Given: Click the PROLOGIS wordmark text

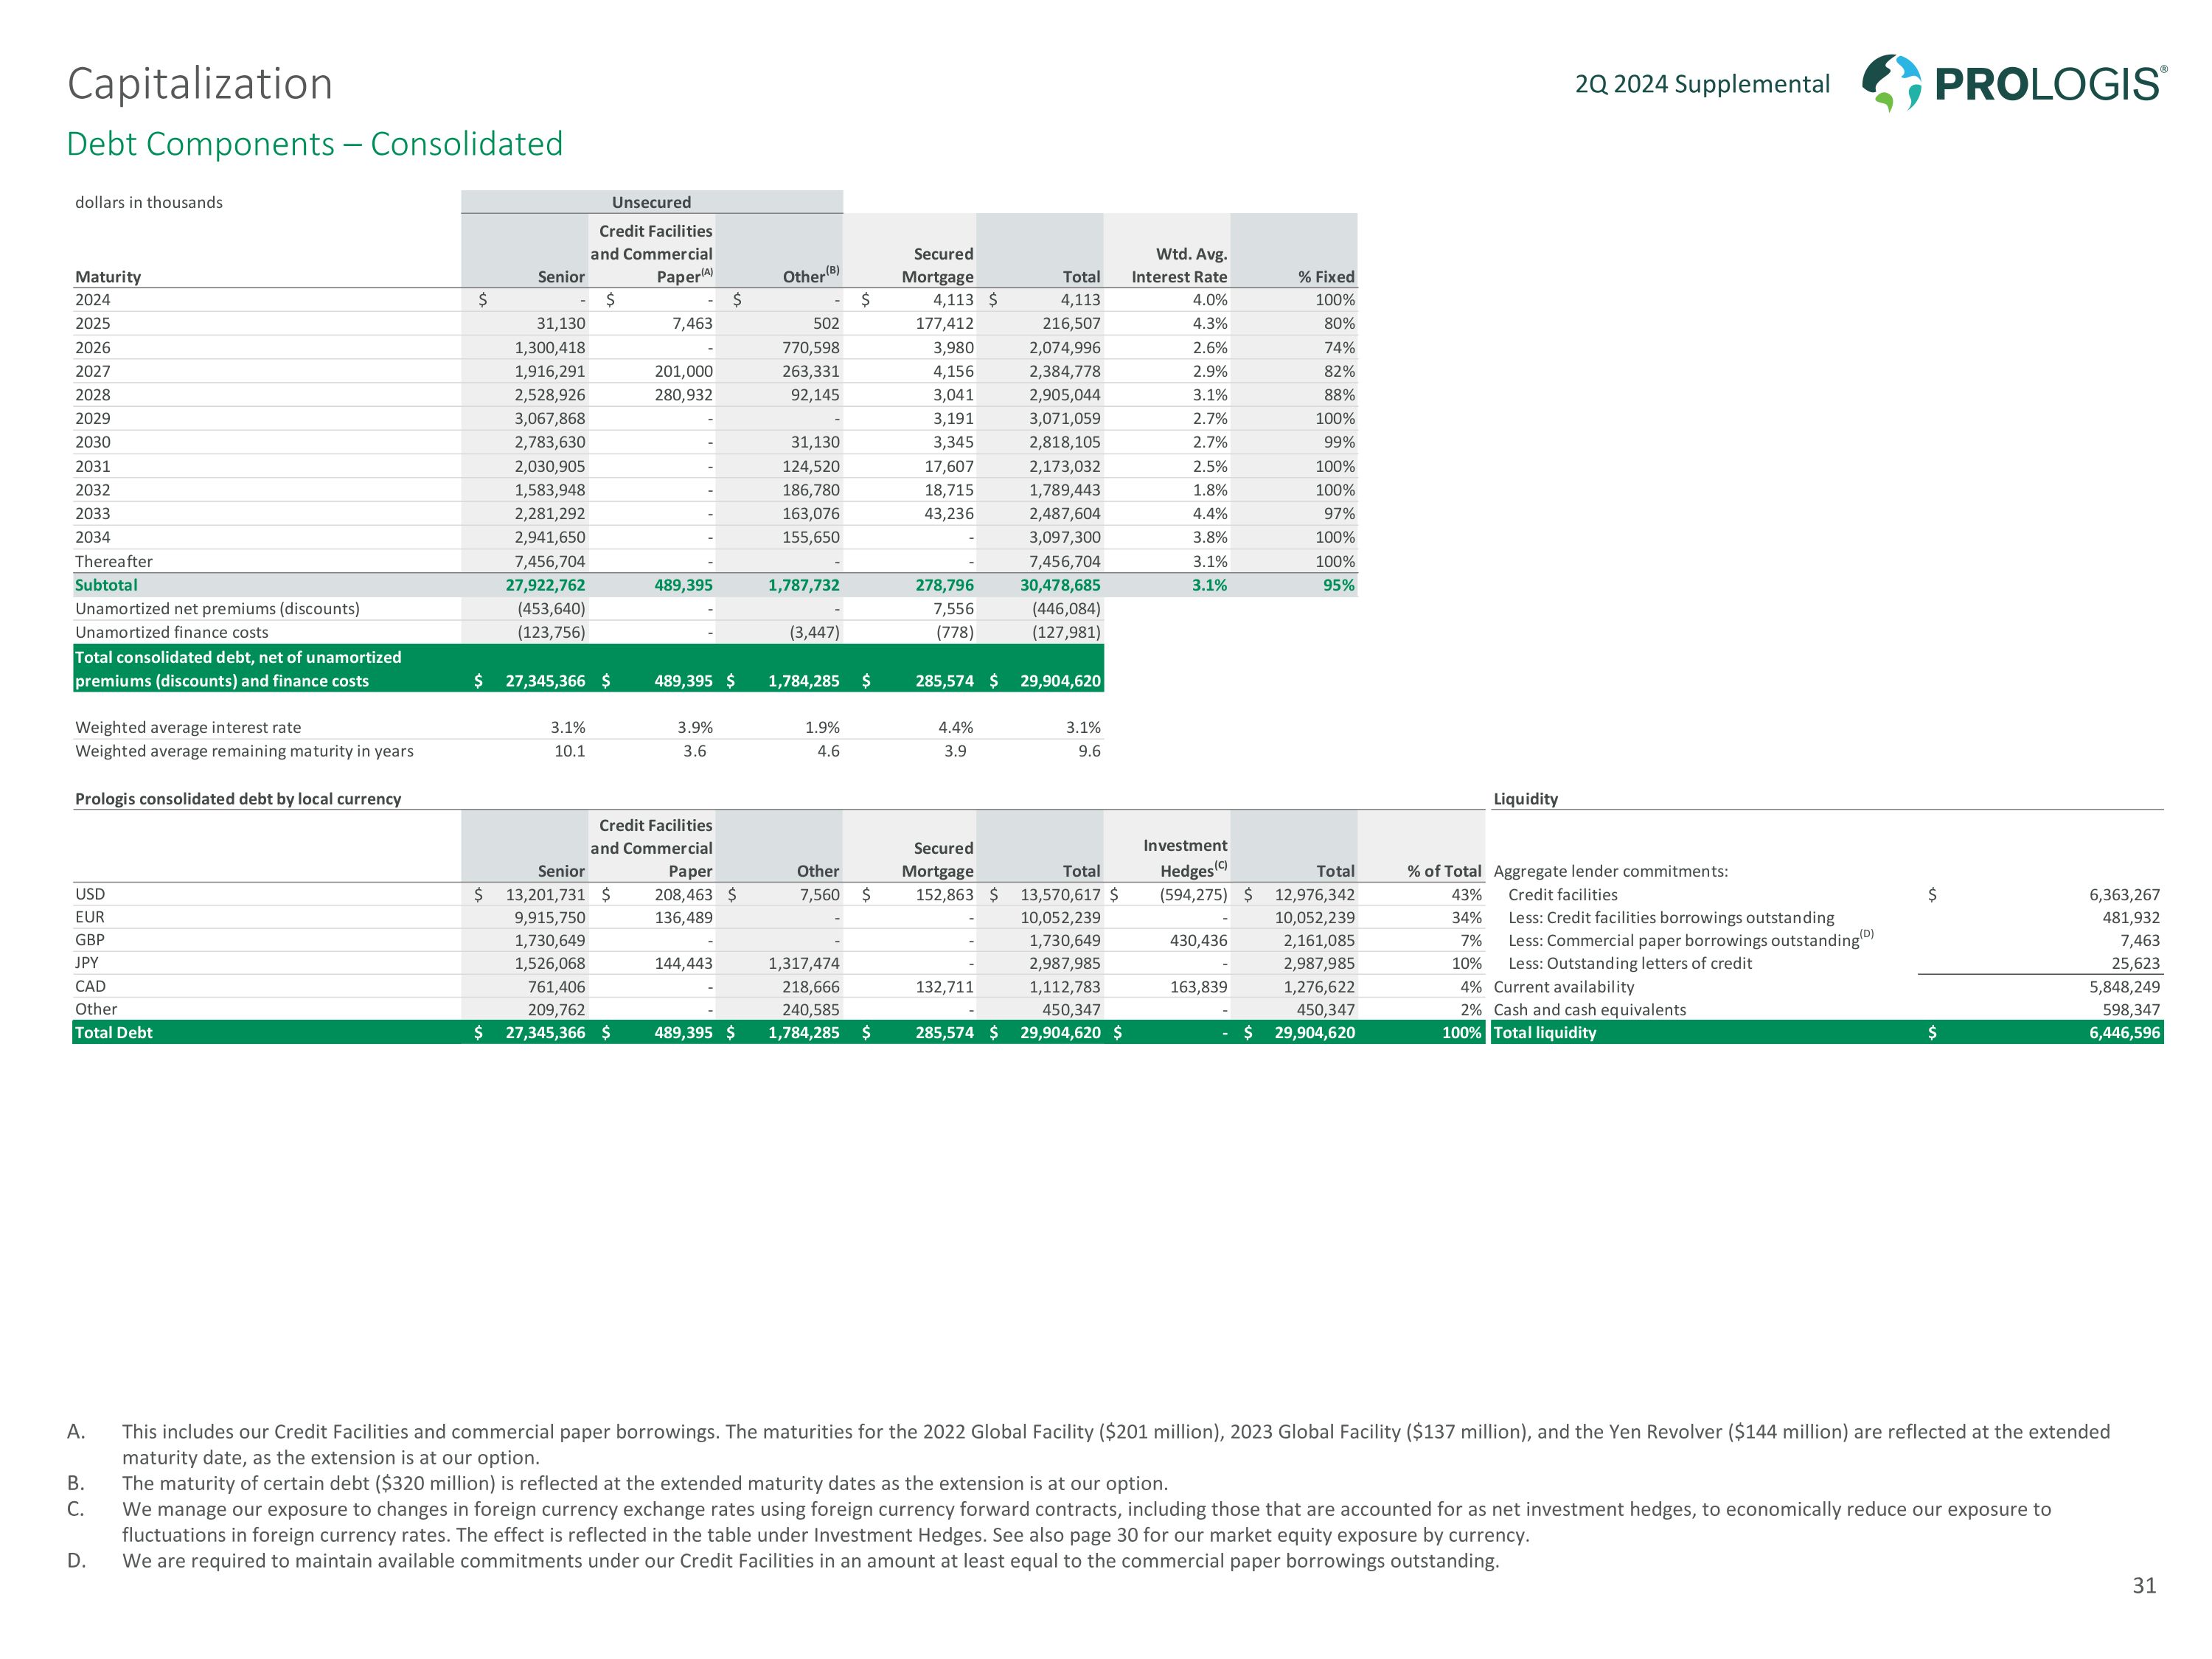Looking at the screenshot, I should pyautogui.click(x=2050, y=84).
